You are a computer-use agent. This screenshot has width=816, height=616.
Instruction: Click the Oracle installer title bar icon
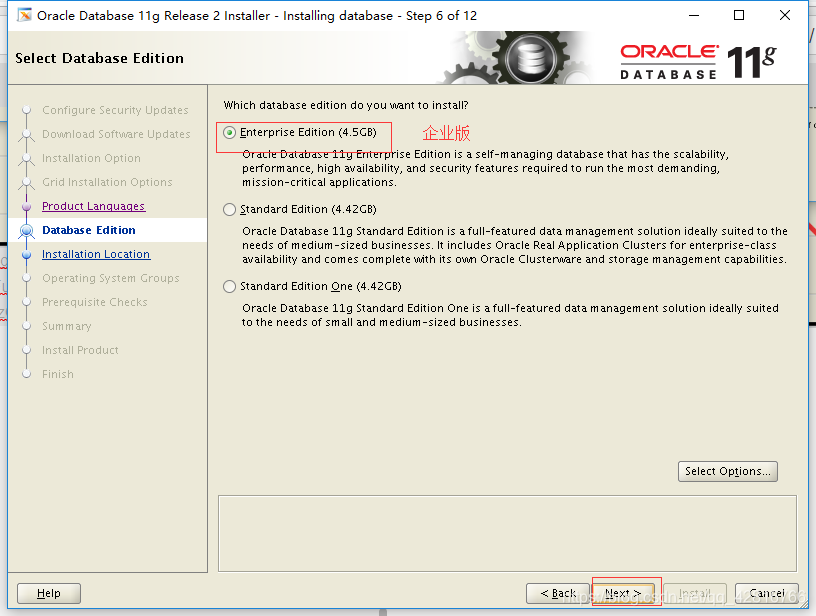point(24,16)
